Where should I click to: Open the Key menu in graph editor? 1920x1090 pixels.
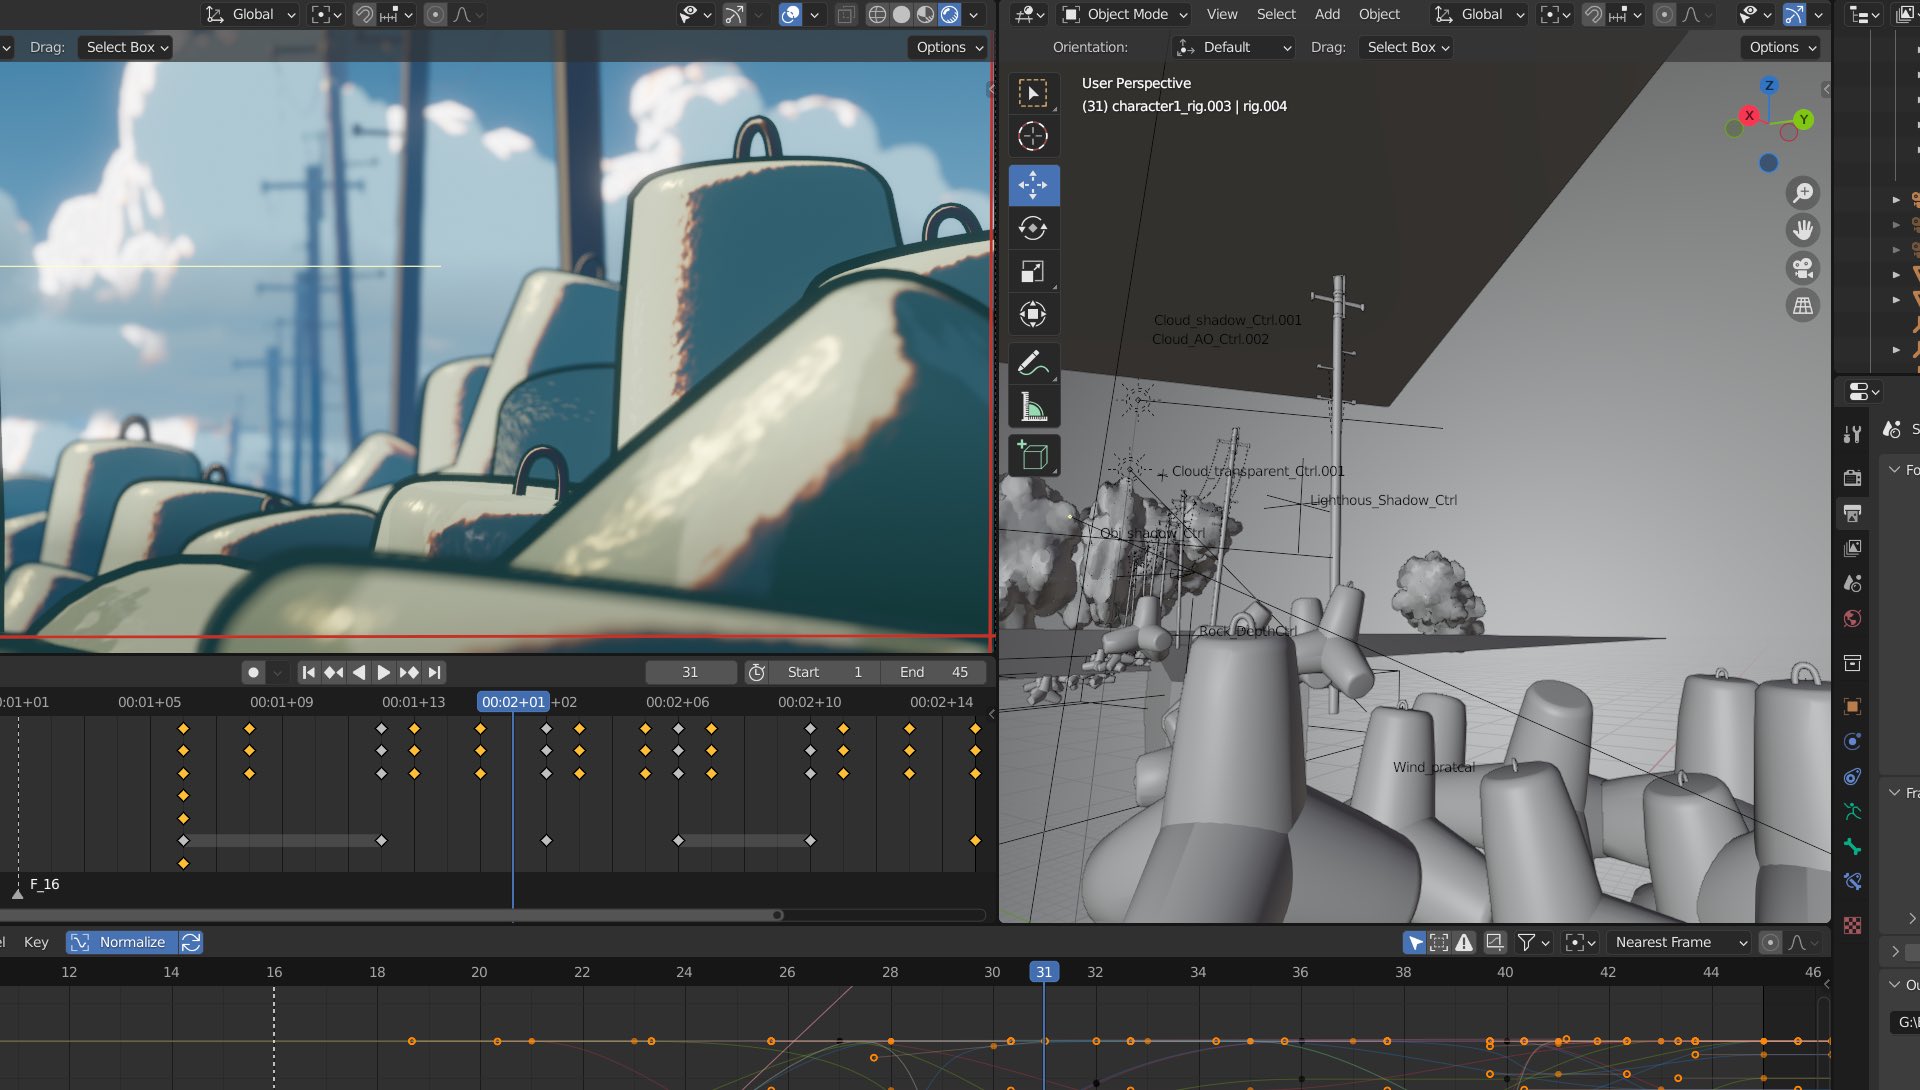tap(36, 942)
